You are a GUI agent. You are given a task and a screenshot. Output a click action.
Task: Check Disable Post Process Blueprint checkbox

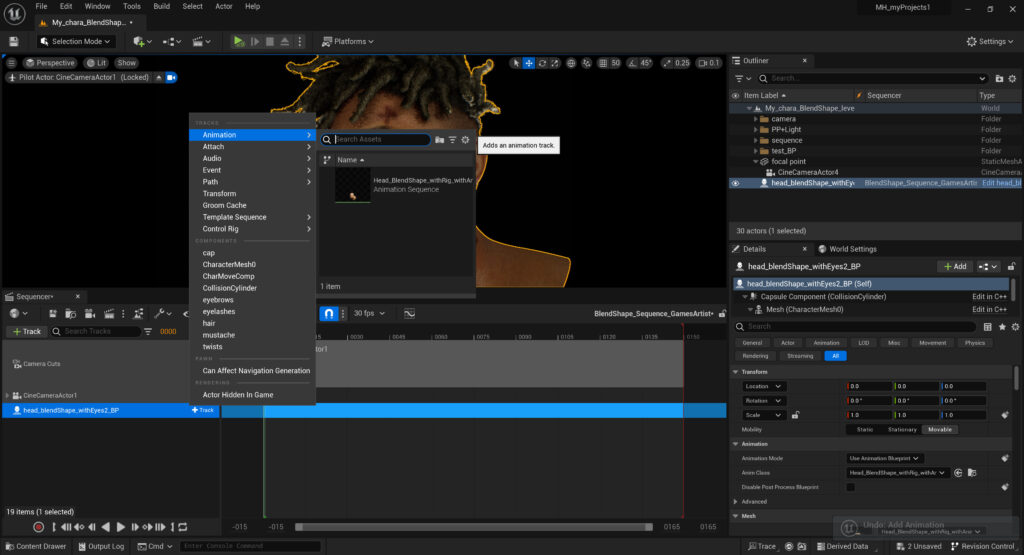pyautogui.click(x=851, y=487)
